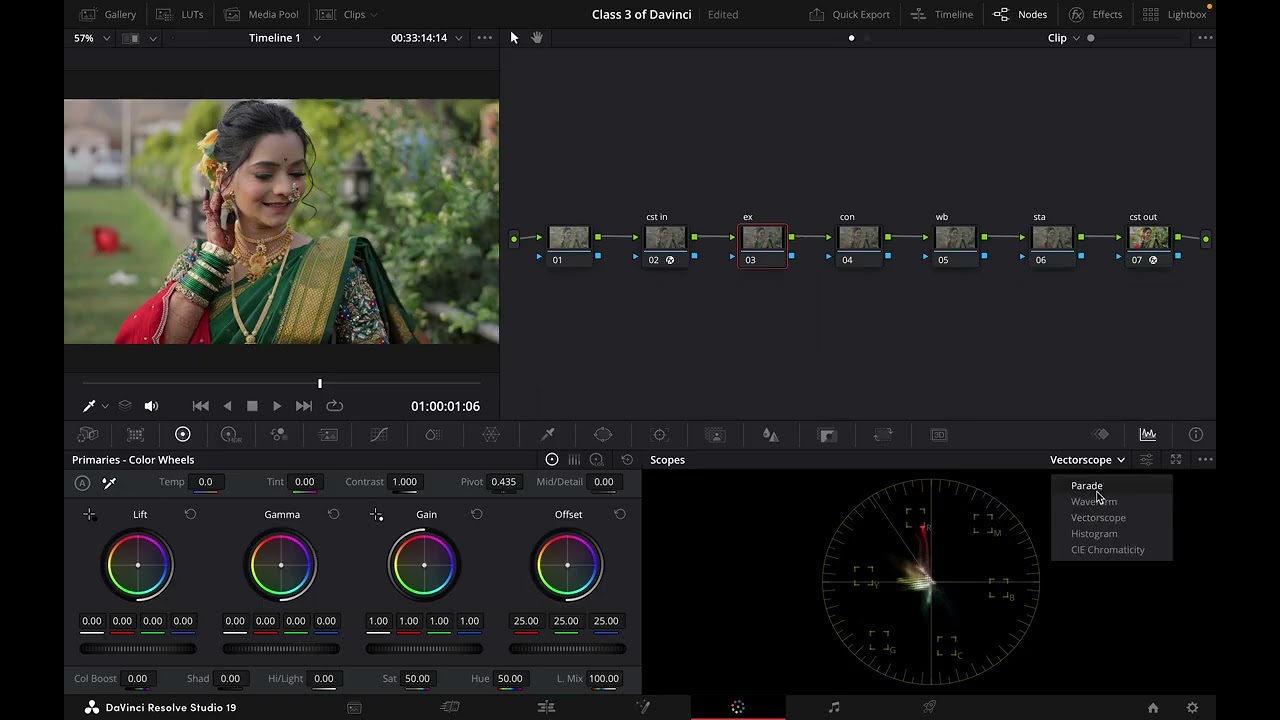Click the Quick Export button
1280x720 pixels.
tap(849, 15)
